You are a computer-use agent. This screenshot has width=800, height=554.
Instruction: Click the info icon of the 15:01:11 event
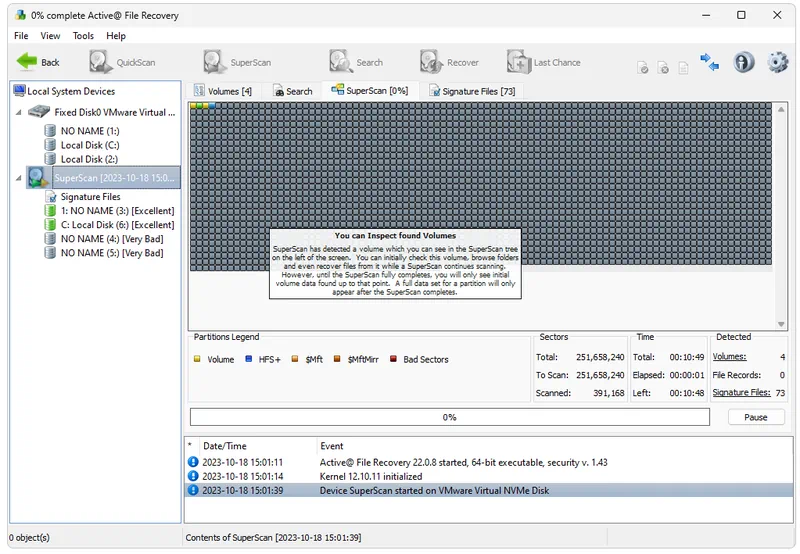pyautogui.click(x=193, y=462)
